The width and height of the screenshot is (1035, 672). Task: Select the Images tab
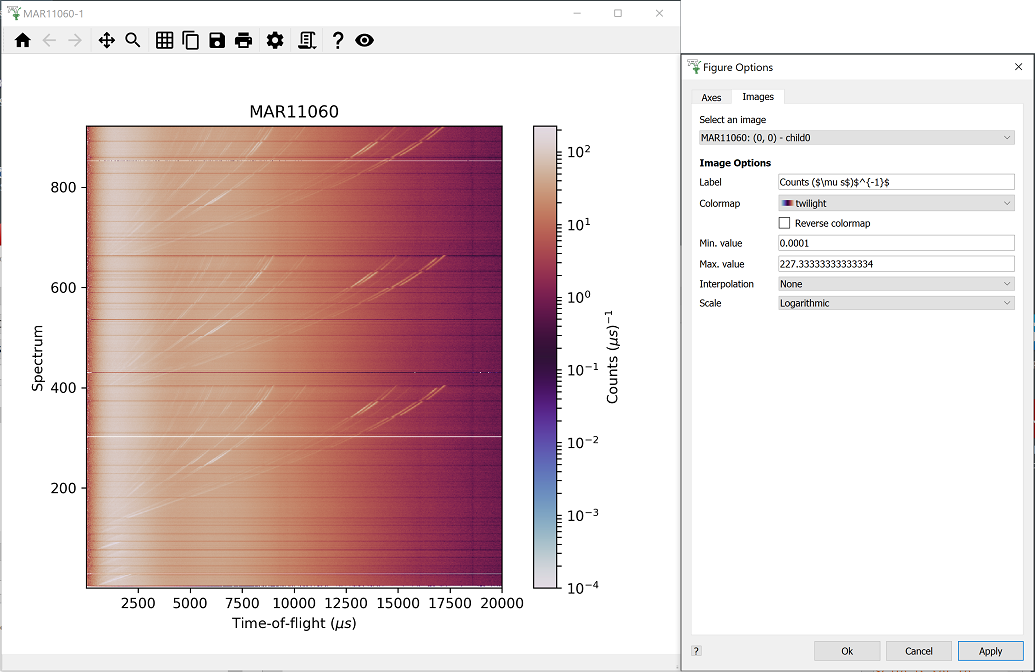point(757,97)
